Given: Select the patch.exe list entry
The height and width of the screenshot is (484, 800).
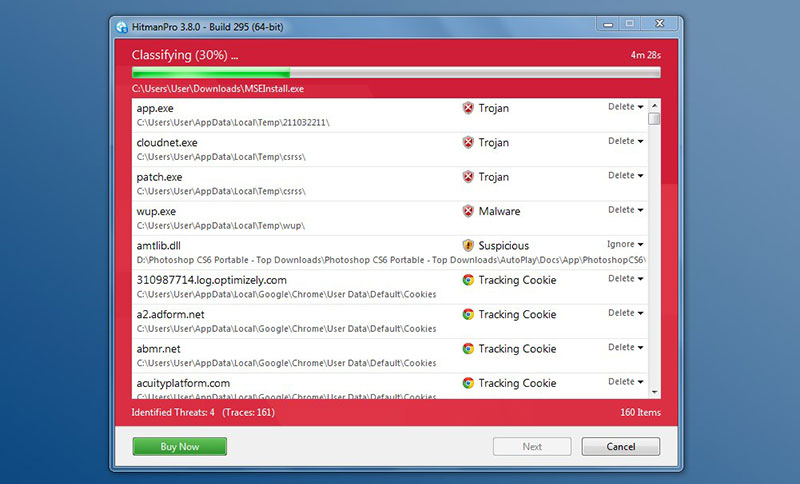Looking at the screenshot, I should pyautogui.click(x=390, y=184).
